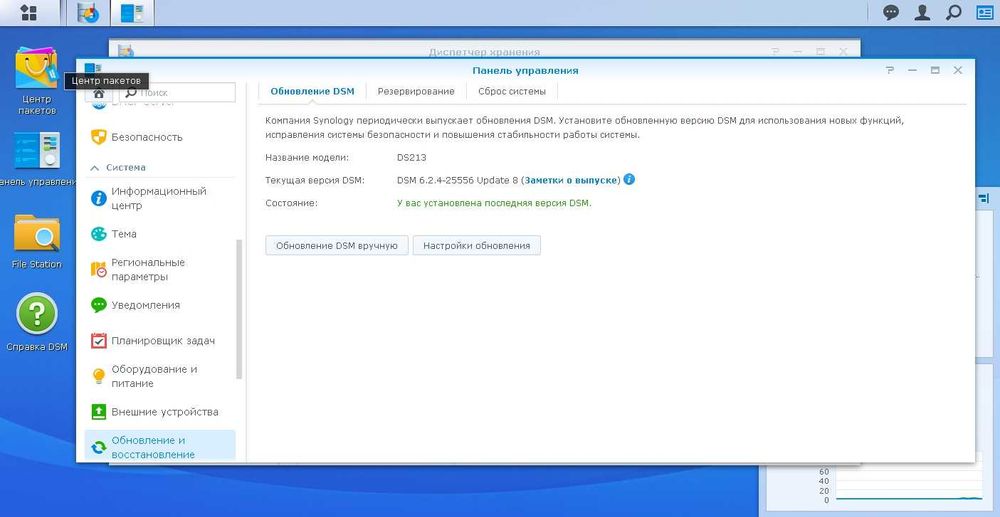Click the sidebar scrollbar in Control Panel
The image size is (1000, 517).
pyautogui.click(x=239, y=309)
